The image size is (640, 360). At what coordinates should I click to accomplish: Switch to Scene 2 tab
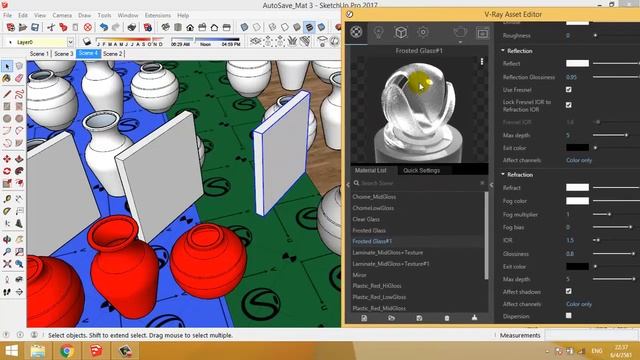[x=112, y=53]
